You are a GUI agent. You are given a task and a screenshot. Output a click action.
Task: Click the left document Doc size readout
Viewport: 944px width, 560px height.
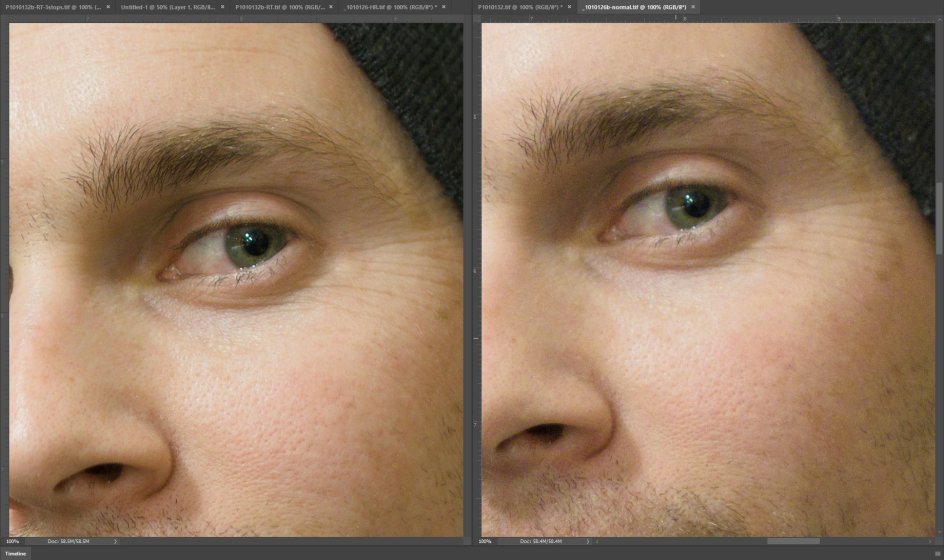68,541
